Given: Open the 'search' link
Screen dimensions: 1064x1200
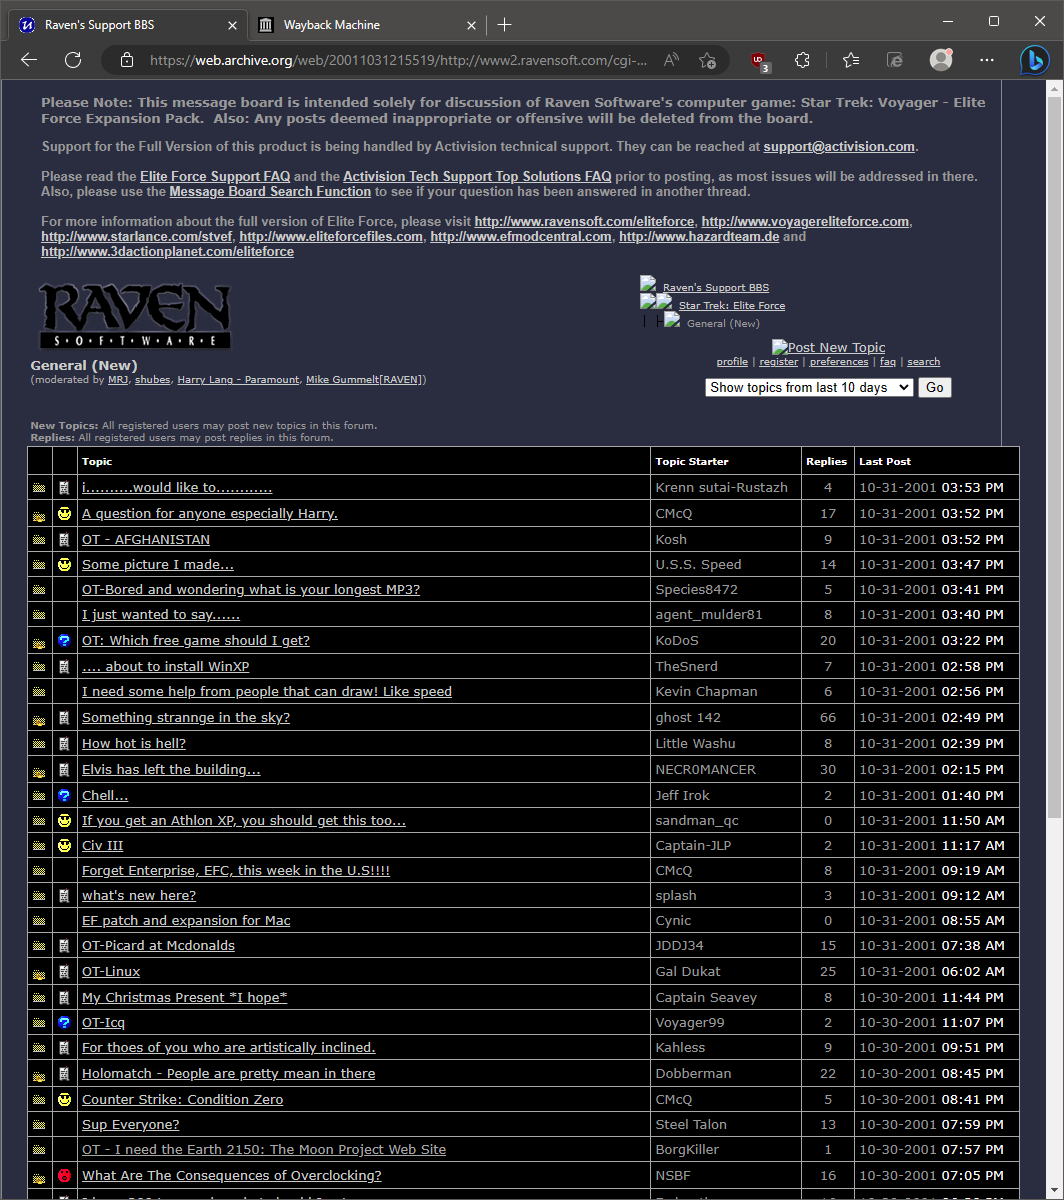Looking at the screenshot, I should [x=923, y=362].
